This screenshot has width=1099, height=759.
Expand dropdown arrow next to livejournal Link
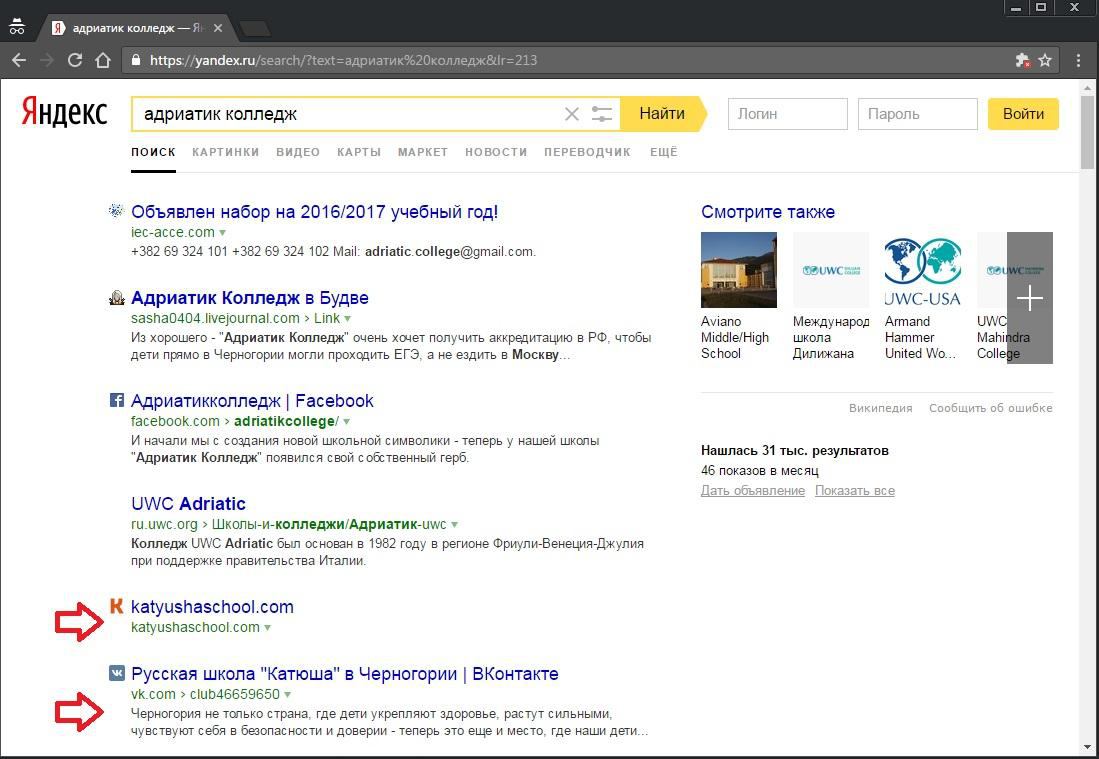click(348, 319)
